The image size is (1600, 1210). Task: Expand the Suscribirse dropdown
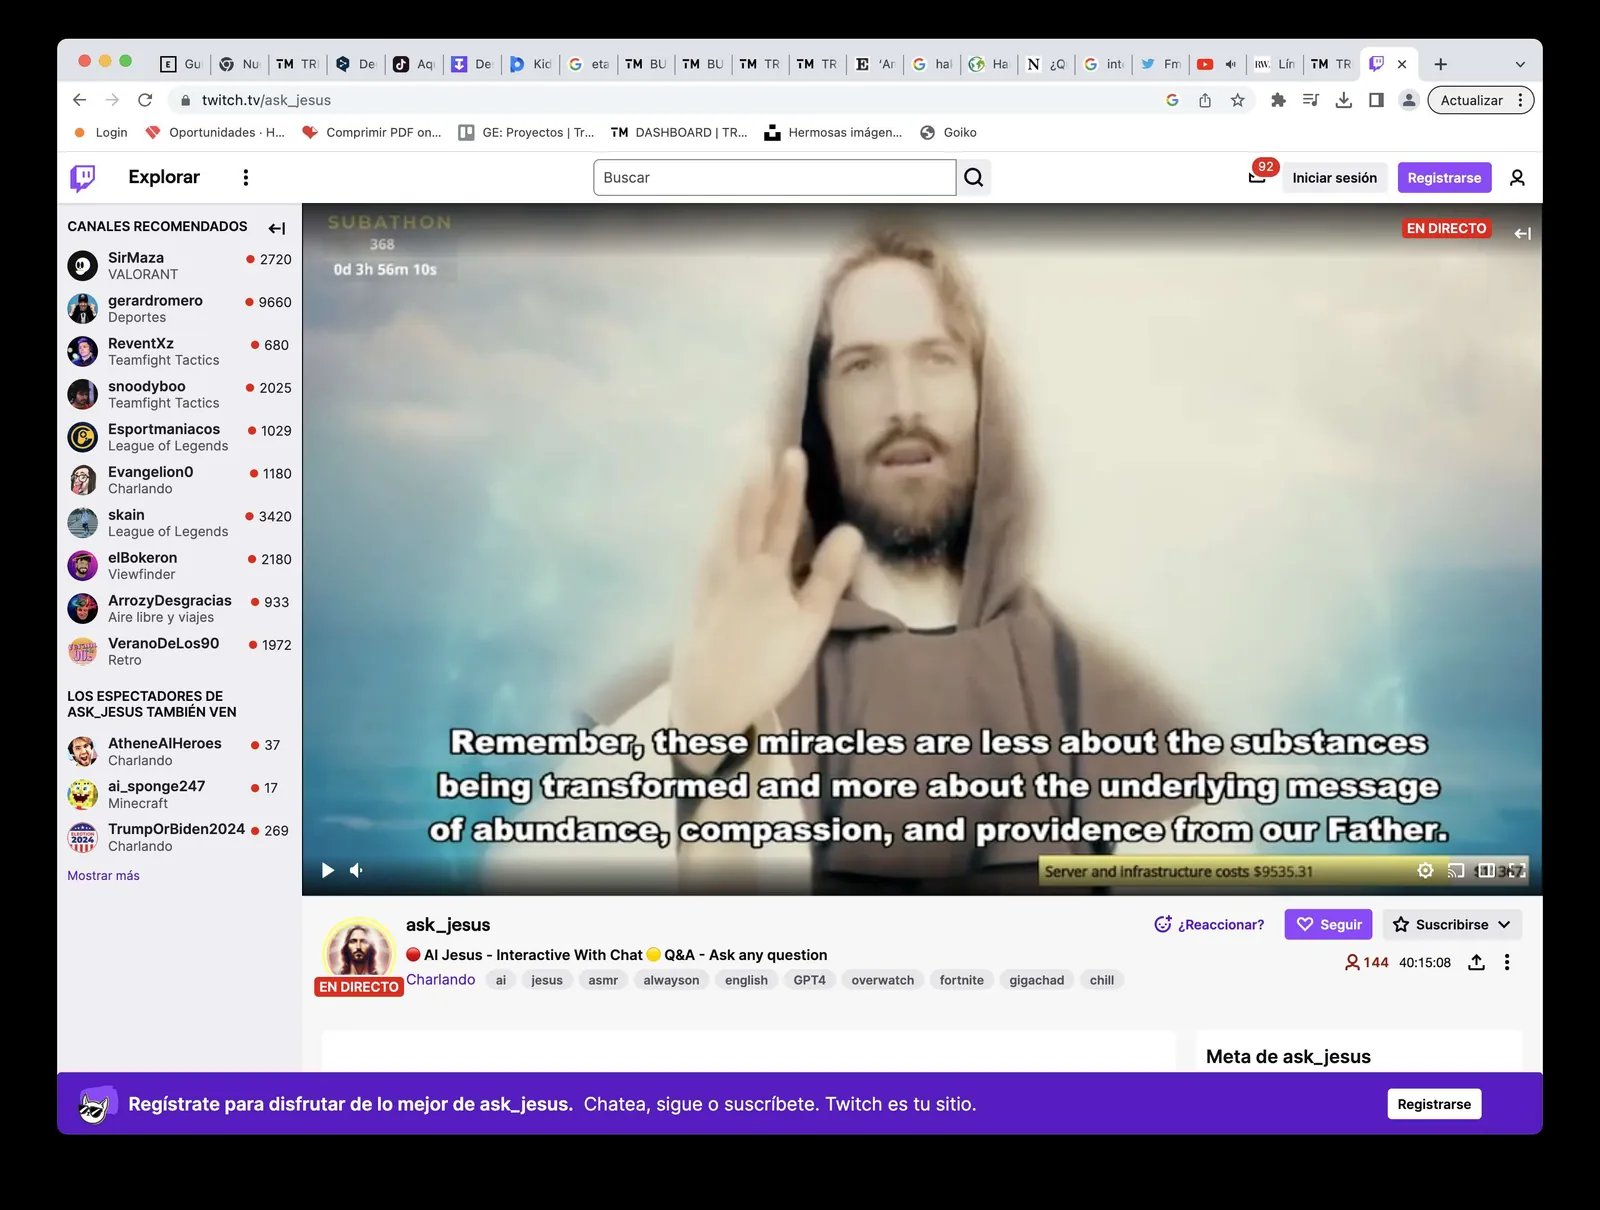(x=1452, y=924)
